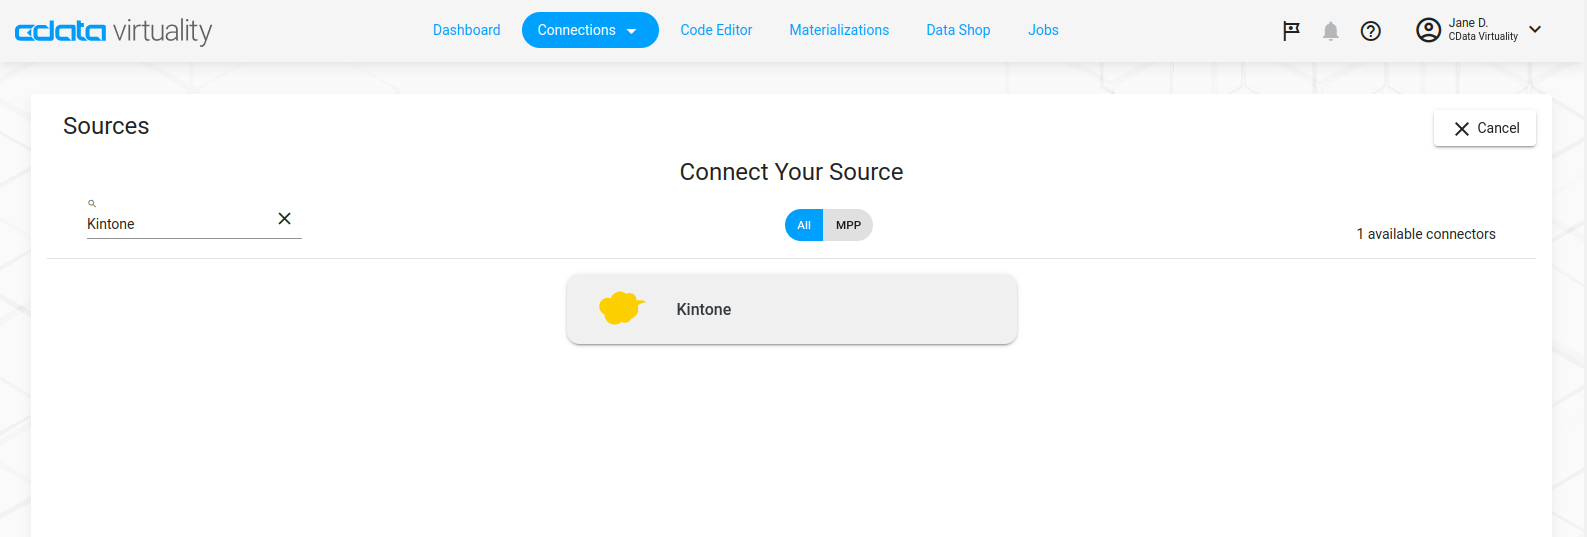Expand the Connections dropdown arrow
This screenshot has width=1587, height=537.
632,31
